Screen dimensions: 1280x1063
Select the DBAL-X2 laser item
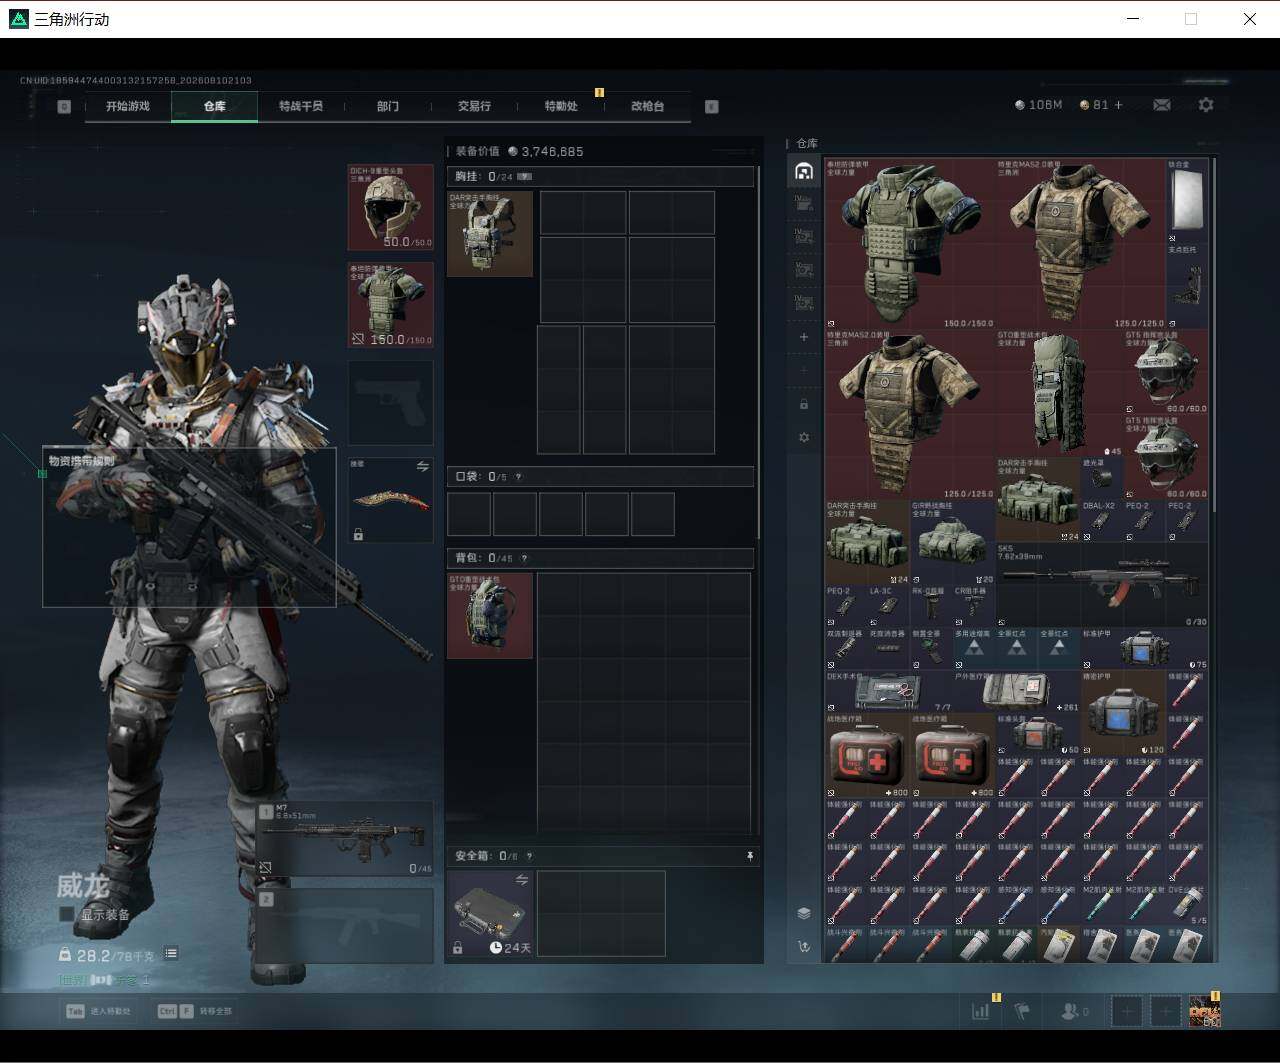[1101, 521]
